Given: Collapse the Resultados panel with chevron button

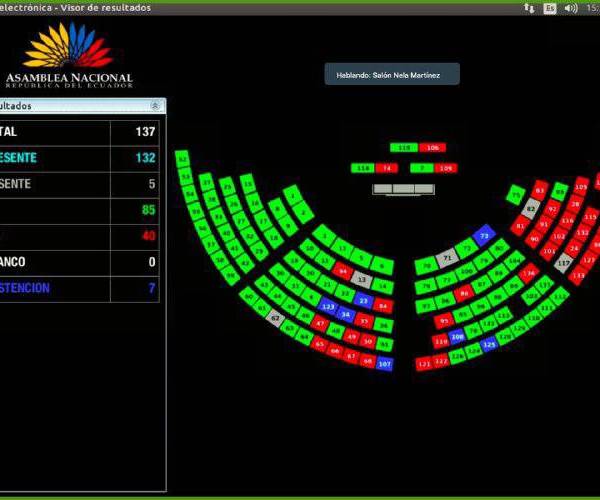Looking at the screenshot, I should point(156,105).
